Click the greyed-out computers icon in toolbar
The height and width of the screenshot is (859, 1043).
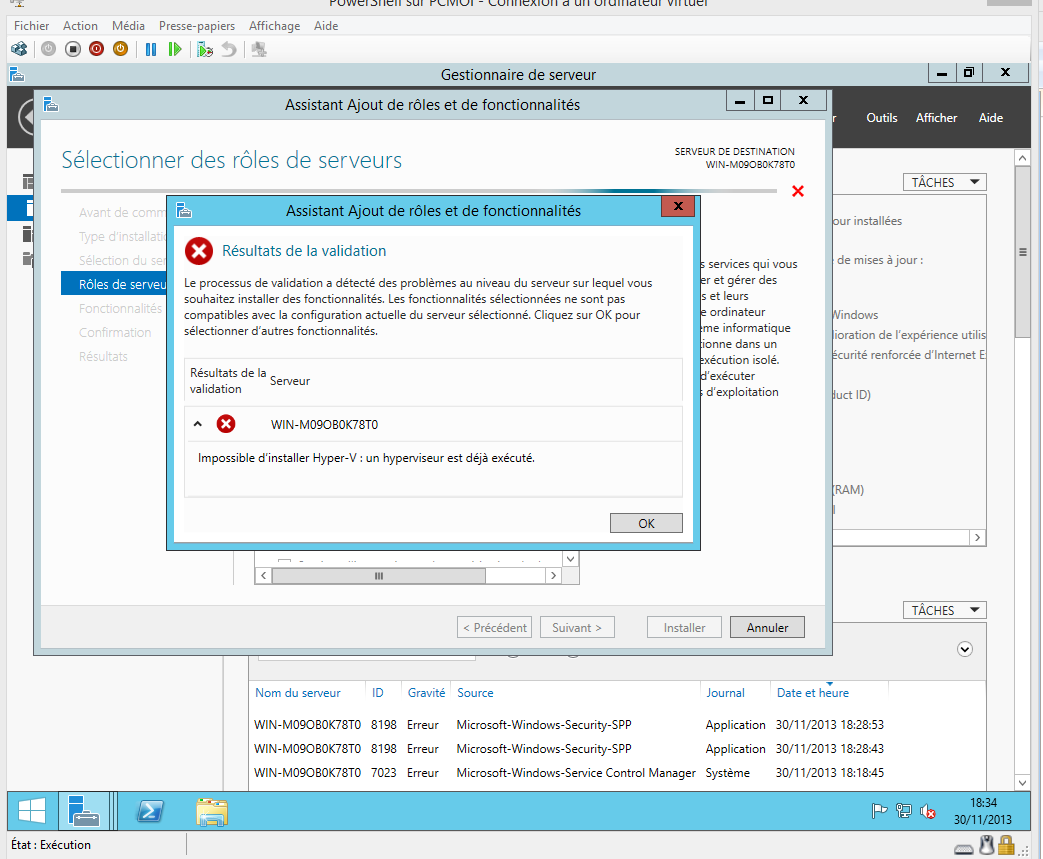click(x=259, y=49)
